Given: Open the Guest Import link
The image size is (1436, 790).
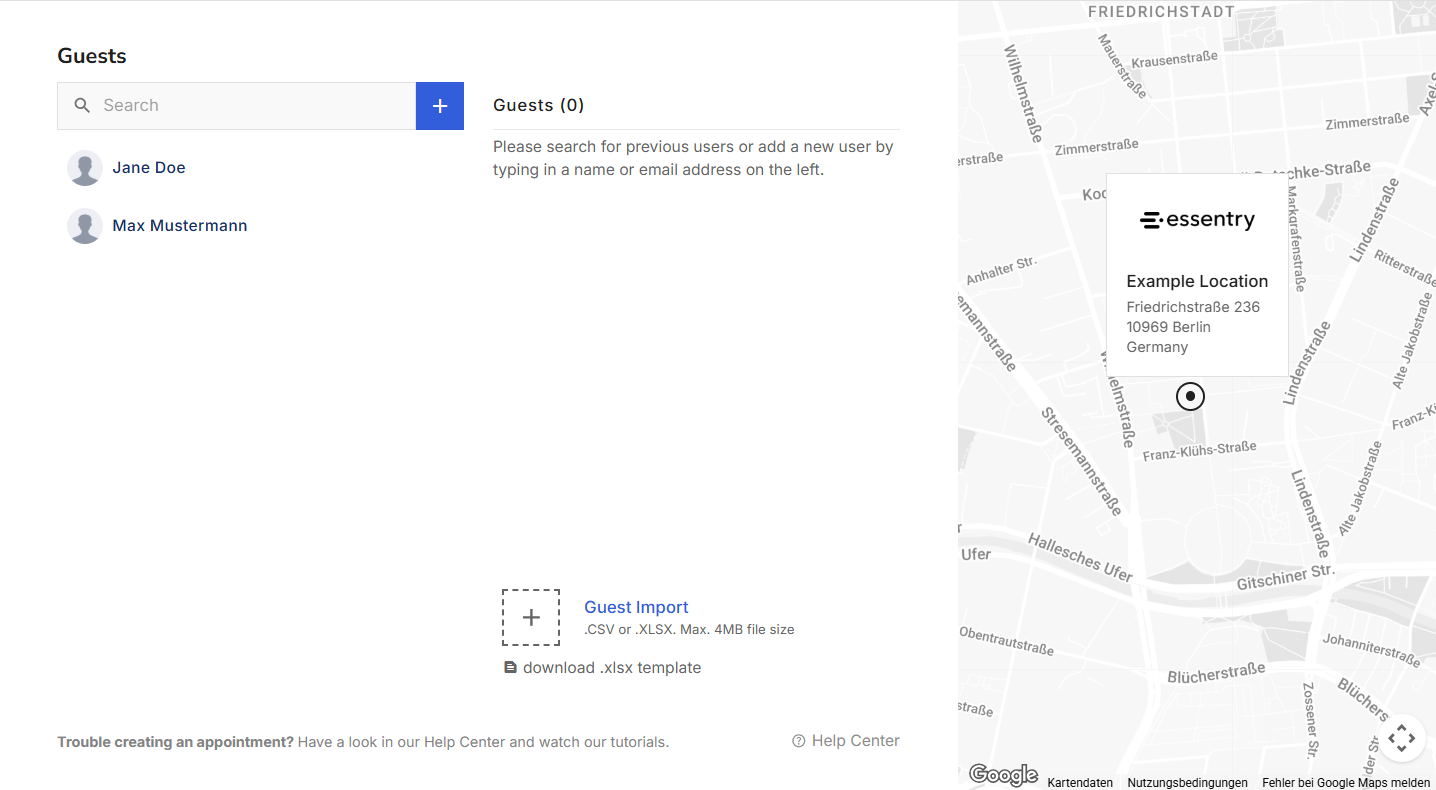Looking at the screenshot, I should pyautogui.click(x=636, y=607).
